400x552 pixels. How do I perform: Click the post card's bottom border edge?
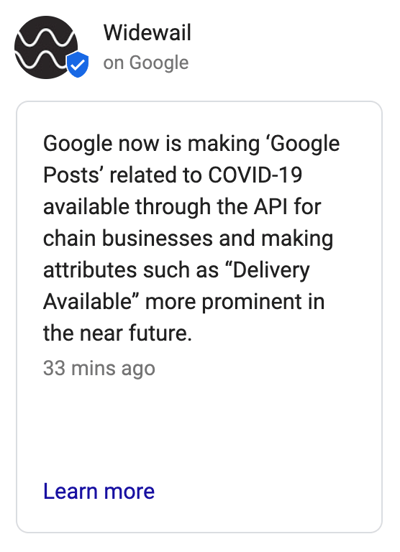pos(199,532)
